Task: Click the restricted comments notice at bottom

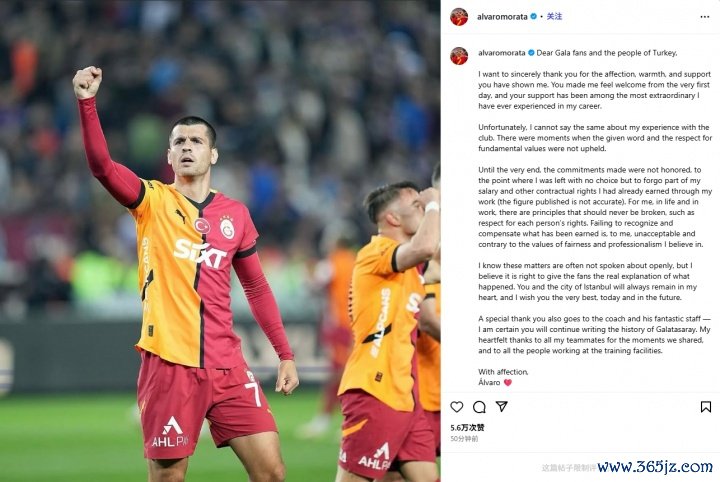Action: coord(568,468)
